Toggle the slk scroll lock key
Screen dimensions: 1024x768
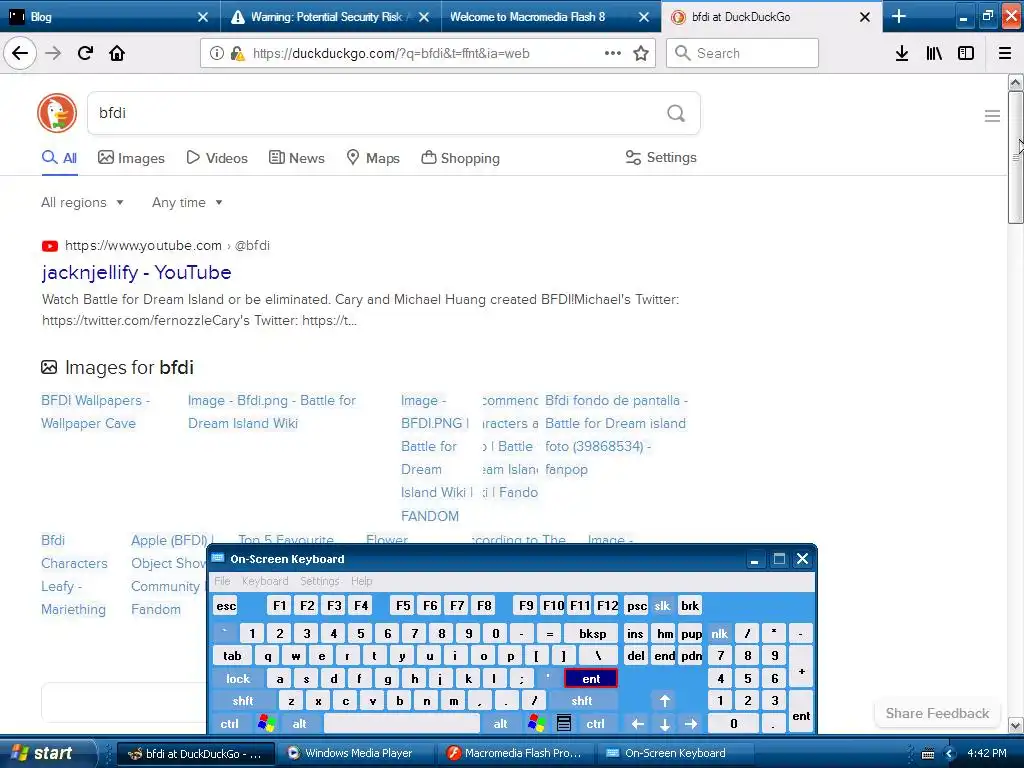pos(662,605)
